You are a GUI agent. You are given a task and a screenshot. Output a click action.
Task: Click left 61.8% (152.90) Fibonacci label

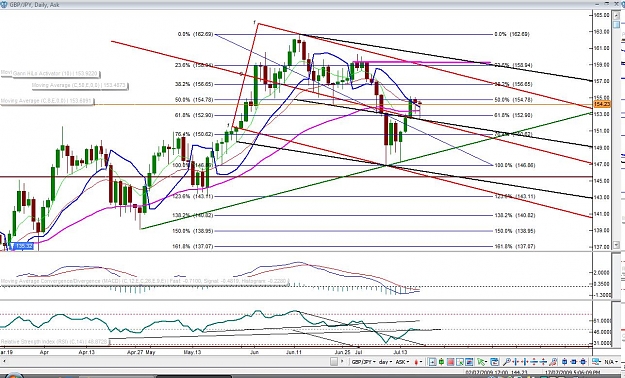click(194, 115)
